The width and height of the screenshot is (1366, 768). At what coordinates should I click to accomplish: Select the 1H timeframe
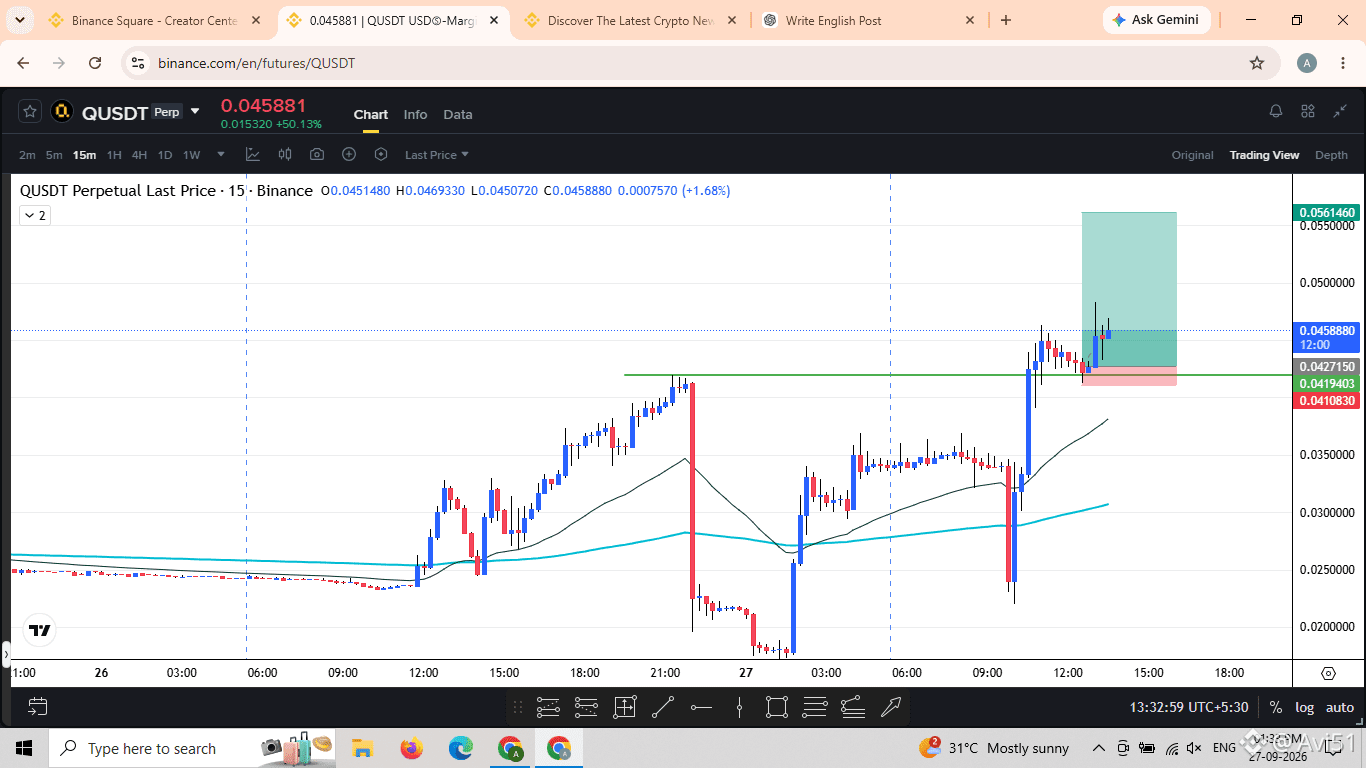(x=114, y=155)
